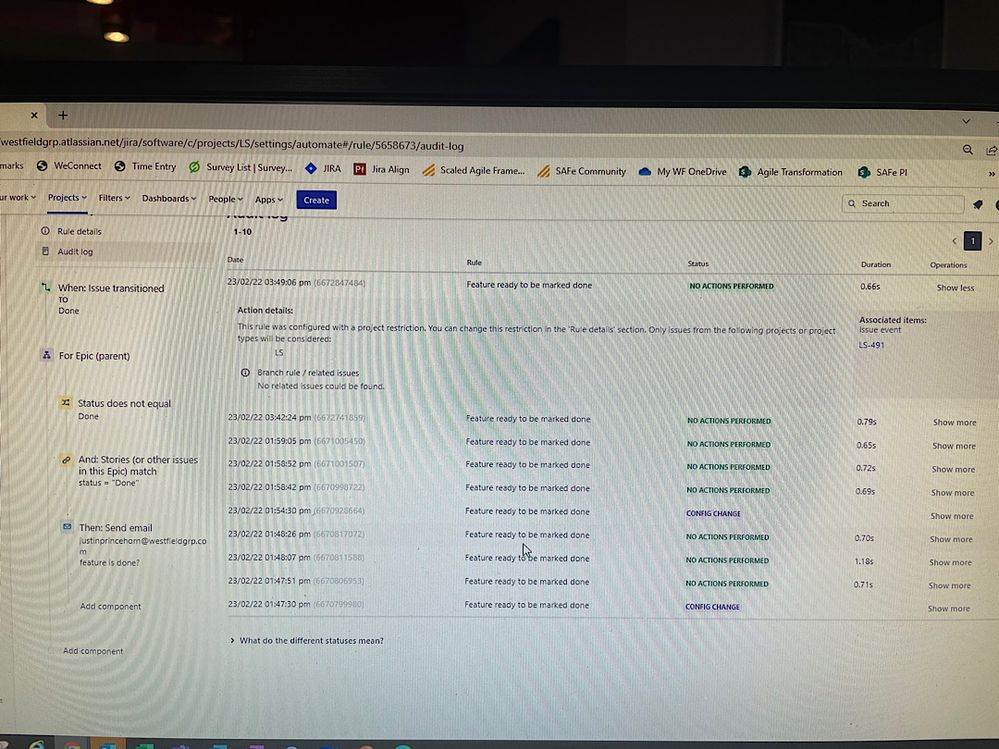
Task: Open a new browser tab with the plus
Action: coord(63,115)
